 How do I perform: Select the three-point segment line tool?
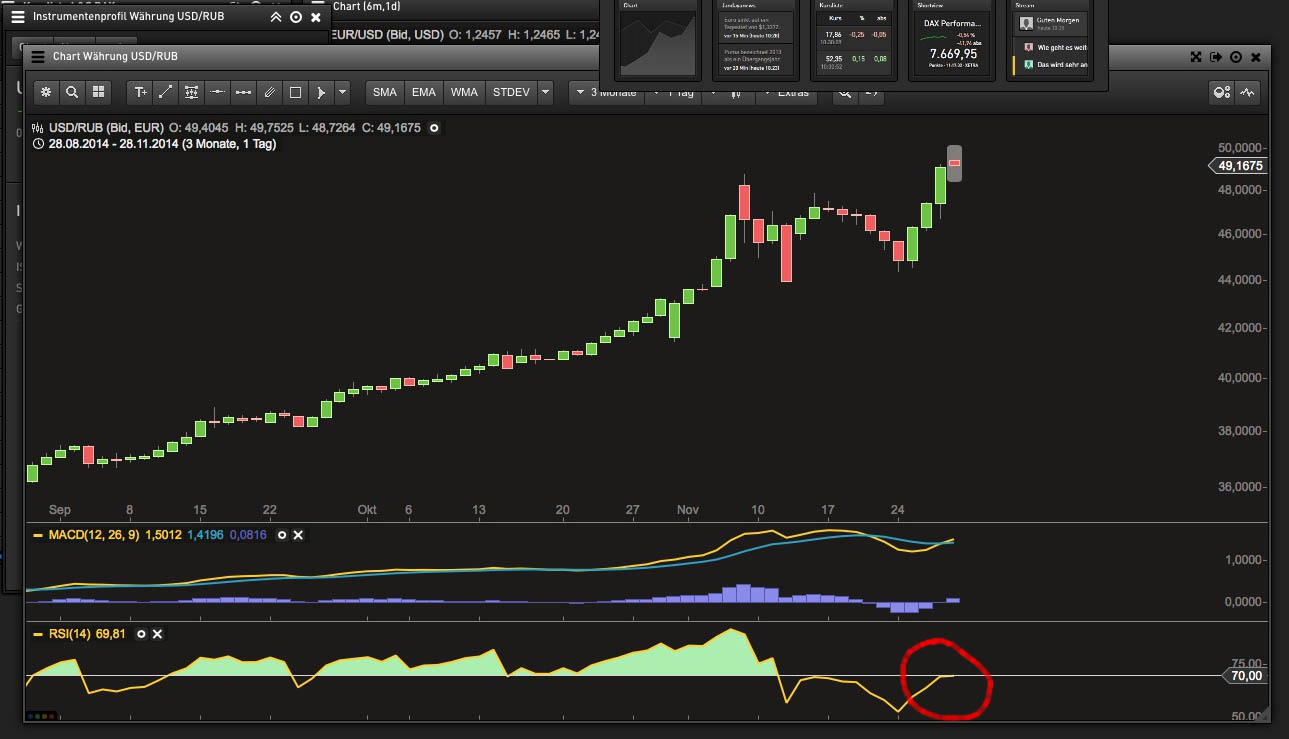[x=243, y=92]
